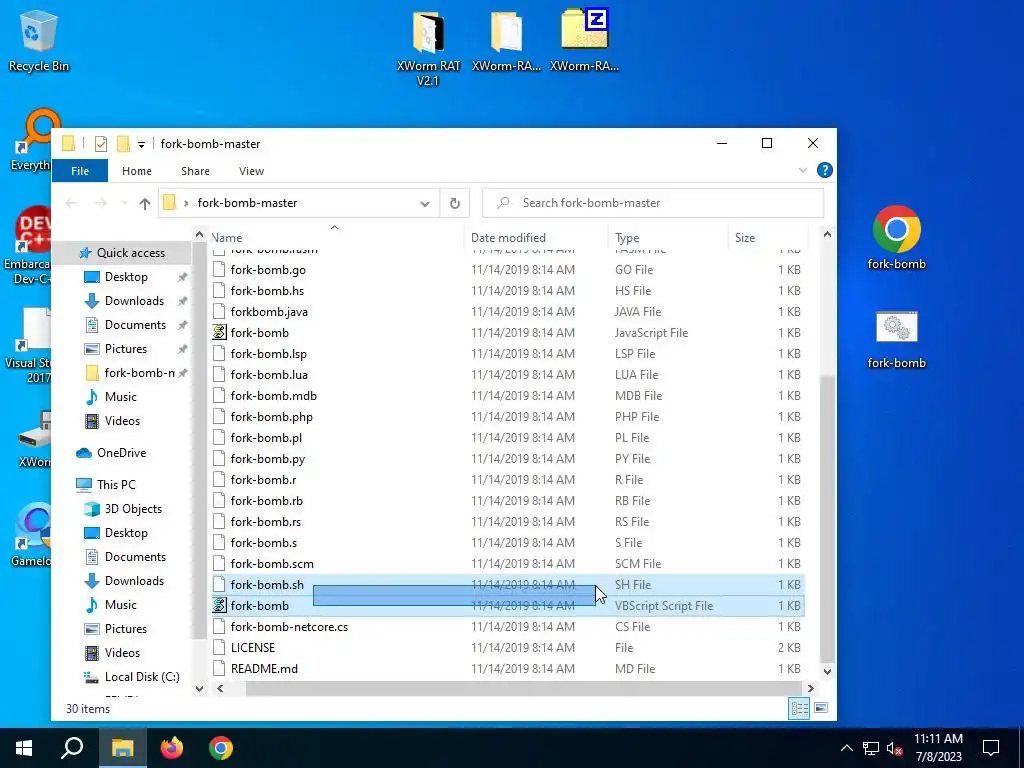Click the Refresh button beside the address bar
This screenshot has width=1024, height=768.
(455, 203)
